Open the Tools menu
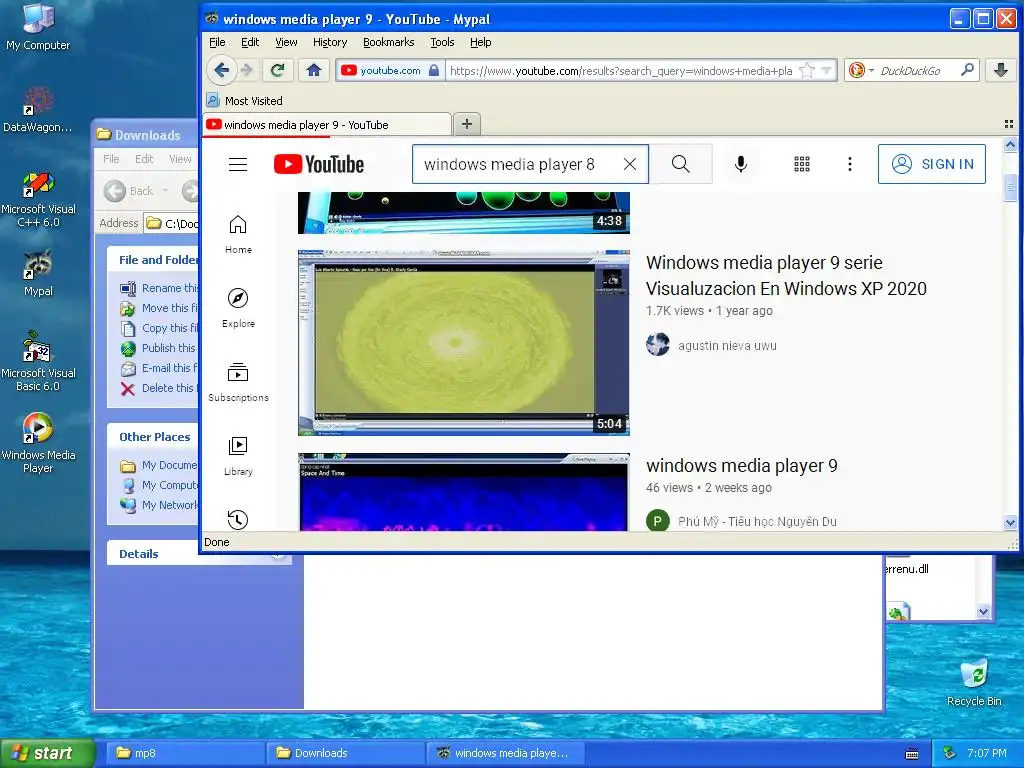 [x=442, y=42]
